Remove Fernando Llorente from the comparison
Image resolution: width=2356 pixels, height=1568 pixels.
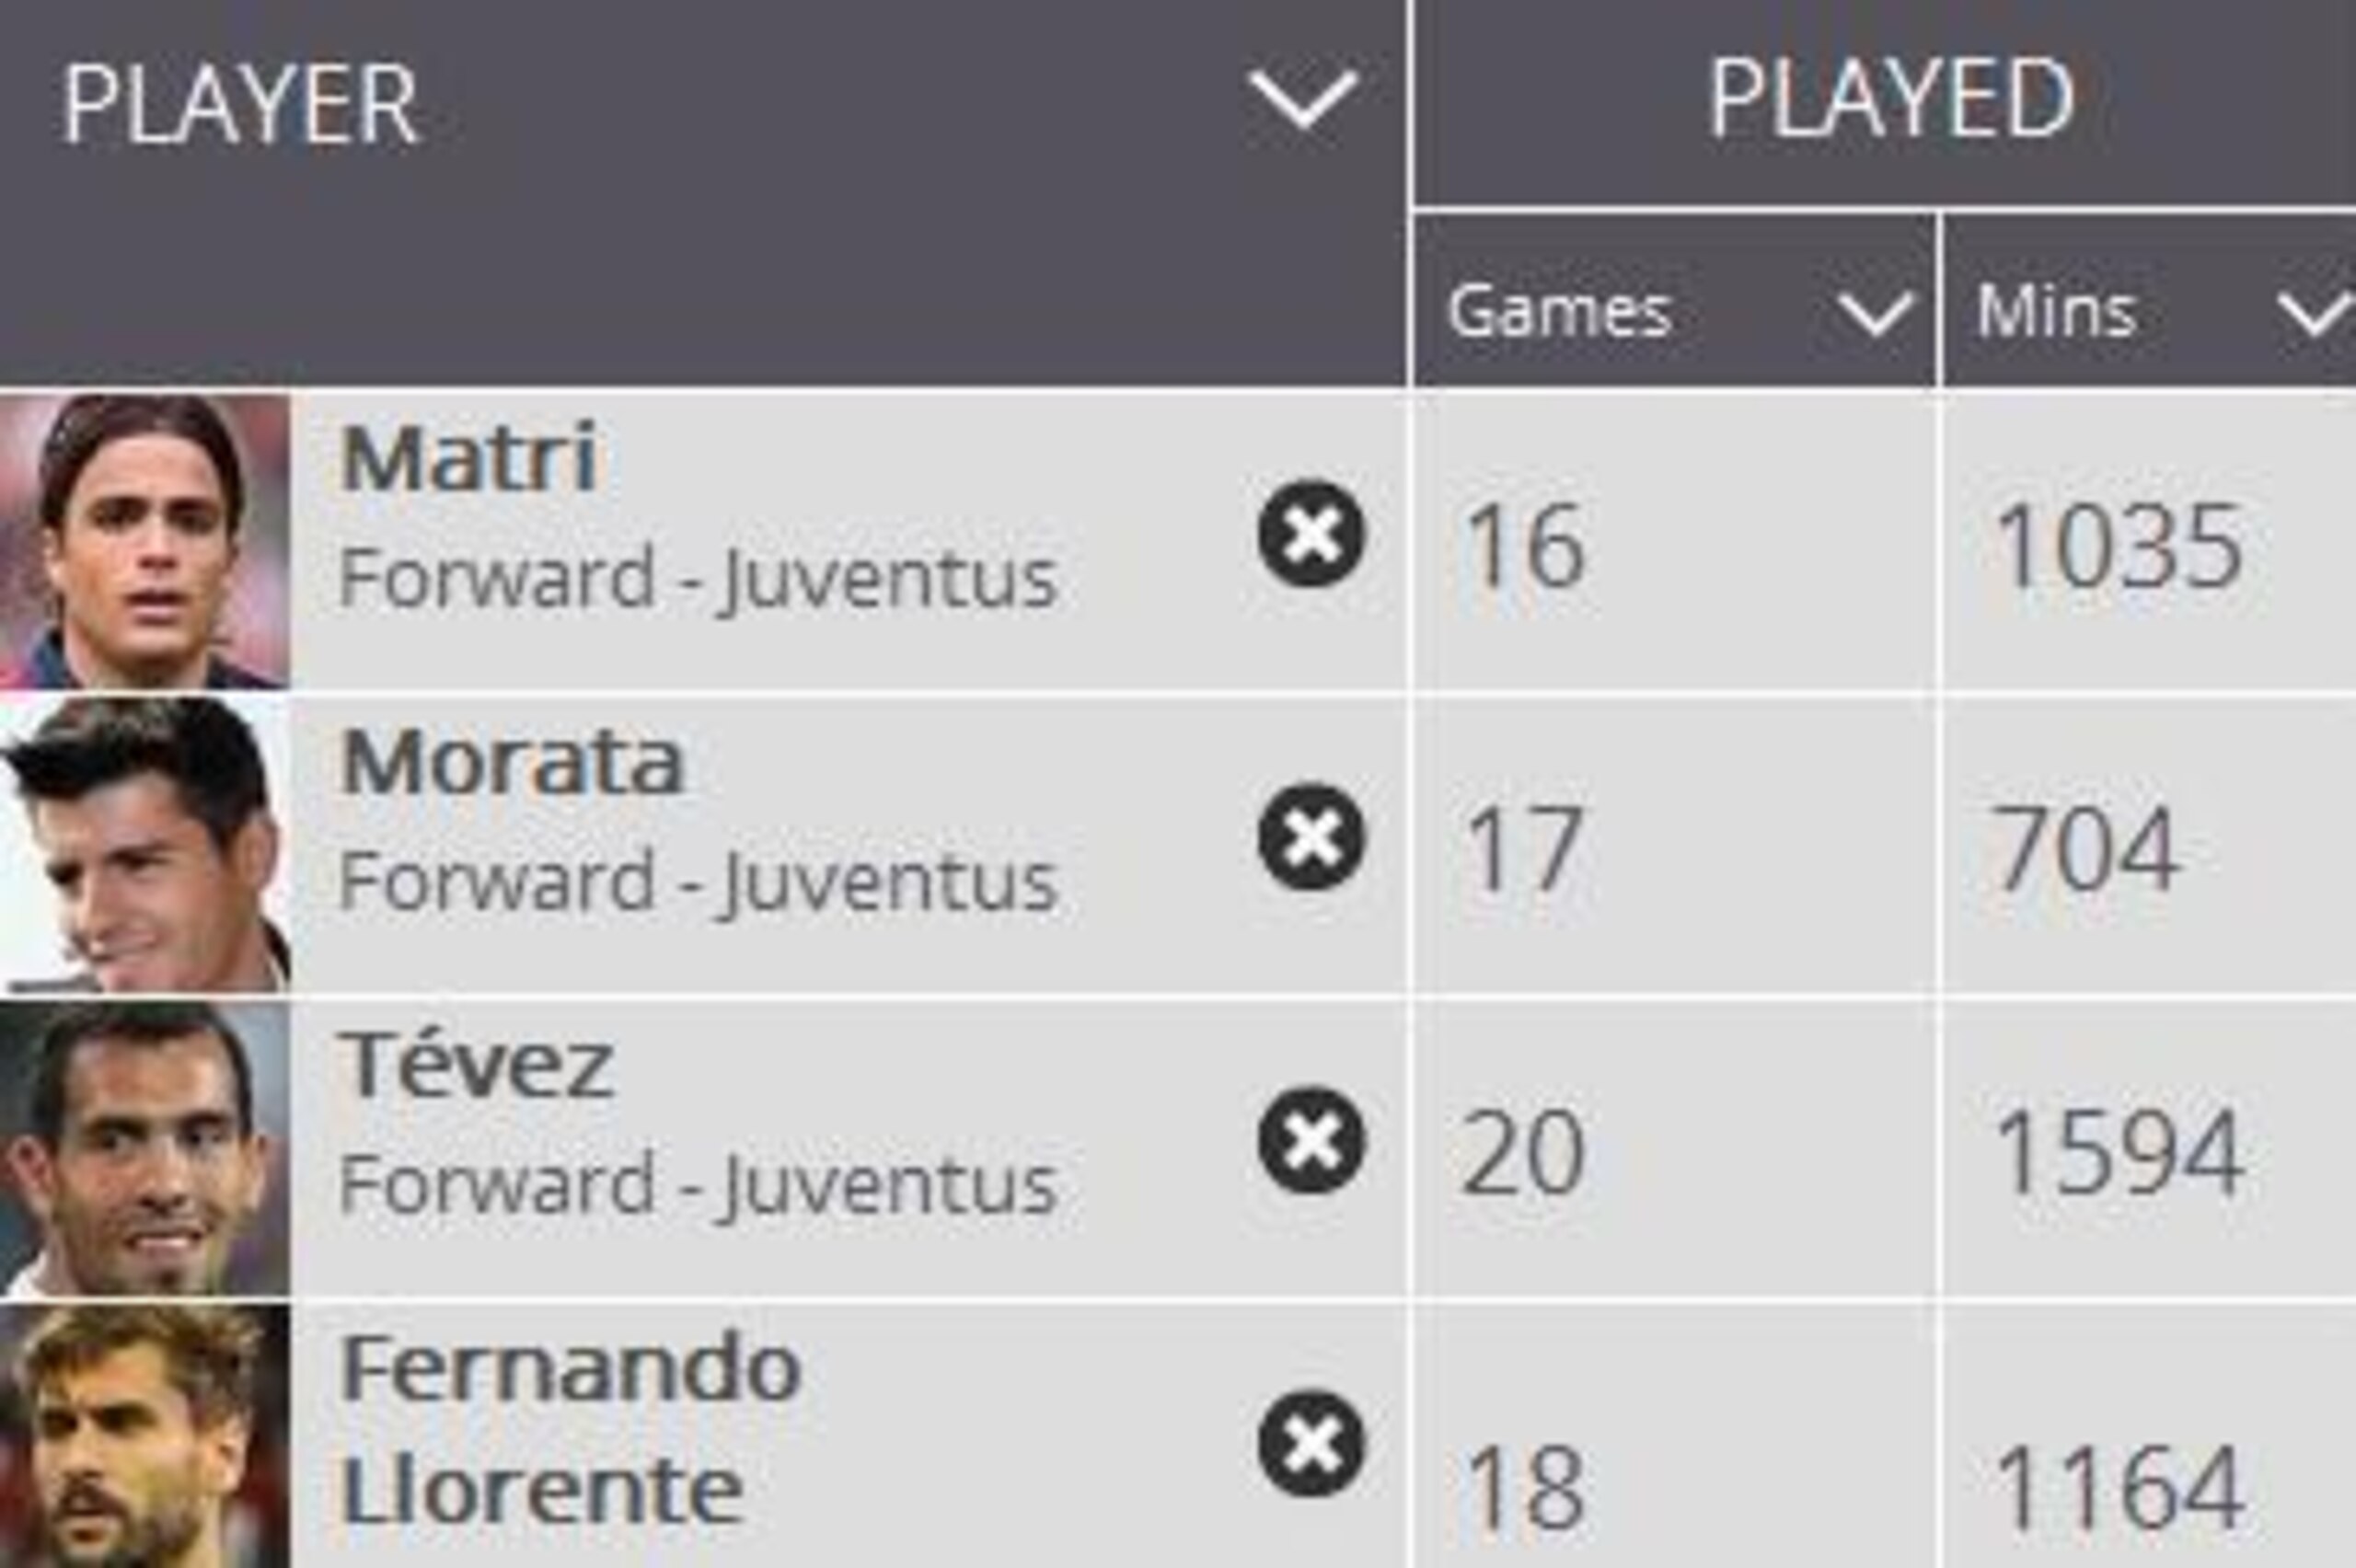pos(1310,1443)
